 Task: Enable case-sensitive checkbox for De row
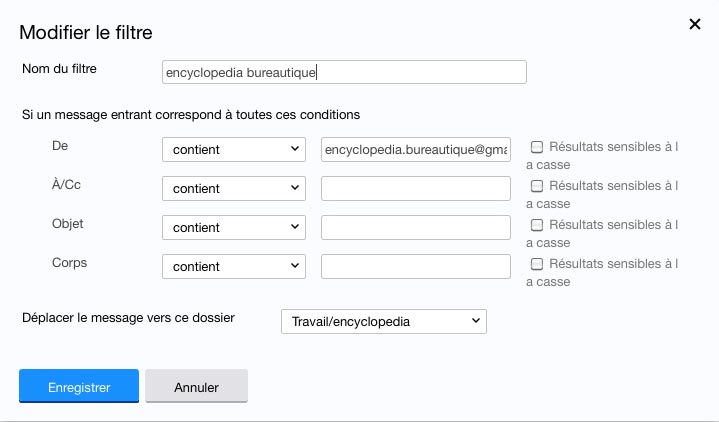click(x=537, y=147)
